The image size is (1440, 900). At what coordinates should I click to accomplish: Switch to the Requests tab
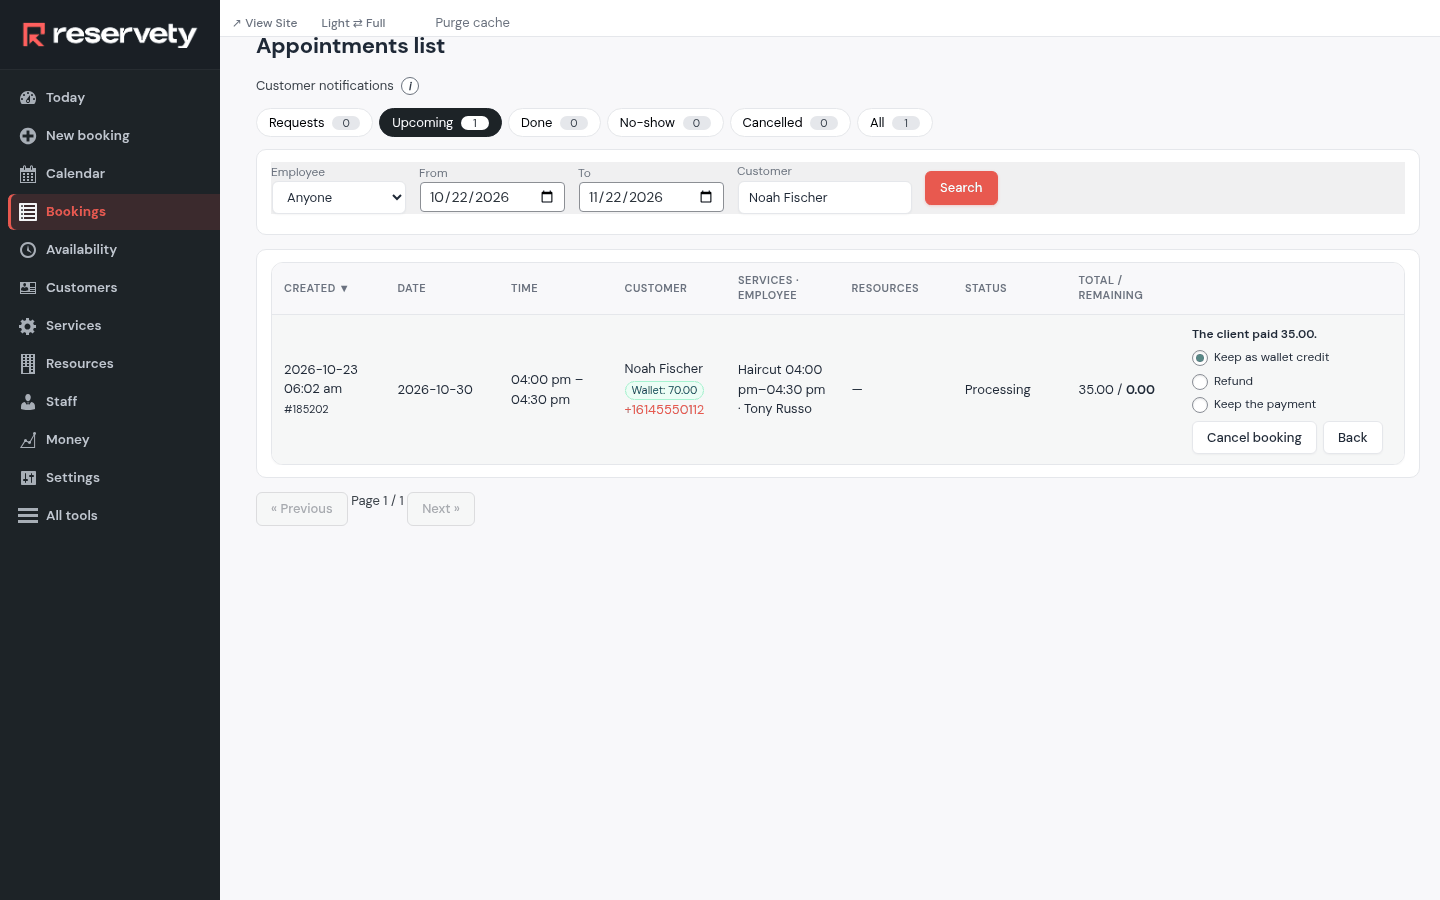pos(314,123)
